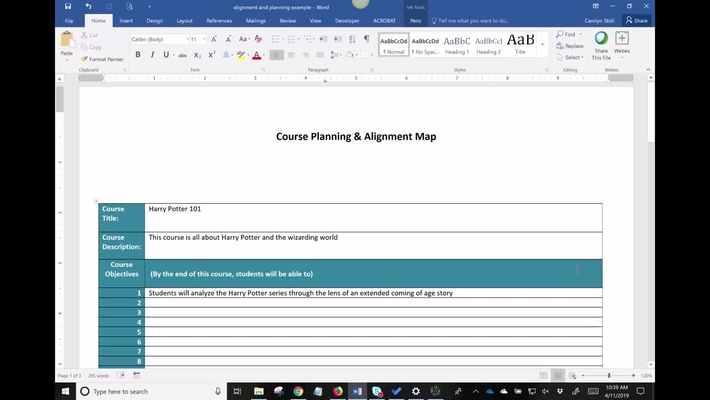Viewport: 710px width, 400px height.
Task: Increase font size with the Grow Font icon
Action: (214, 39)
